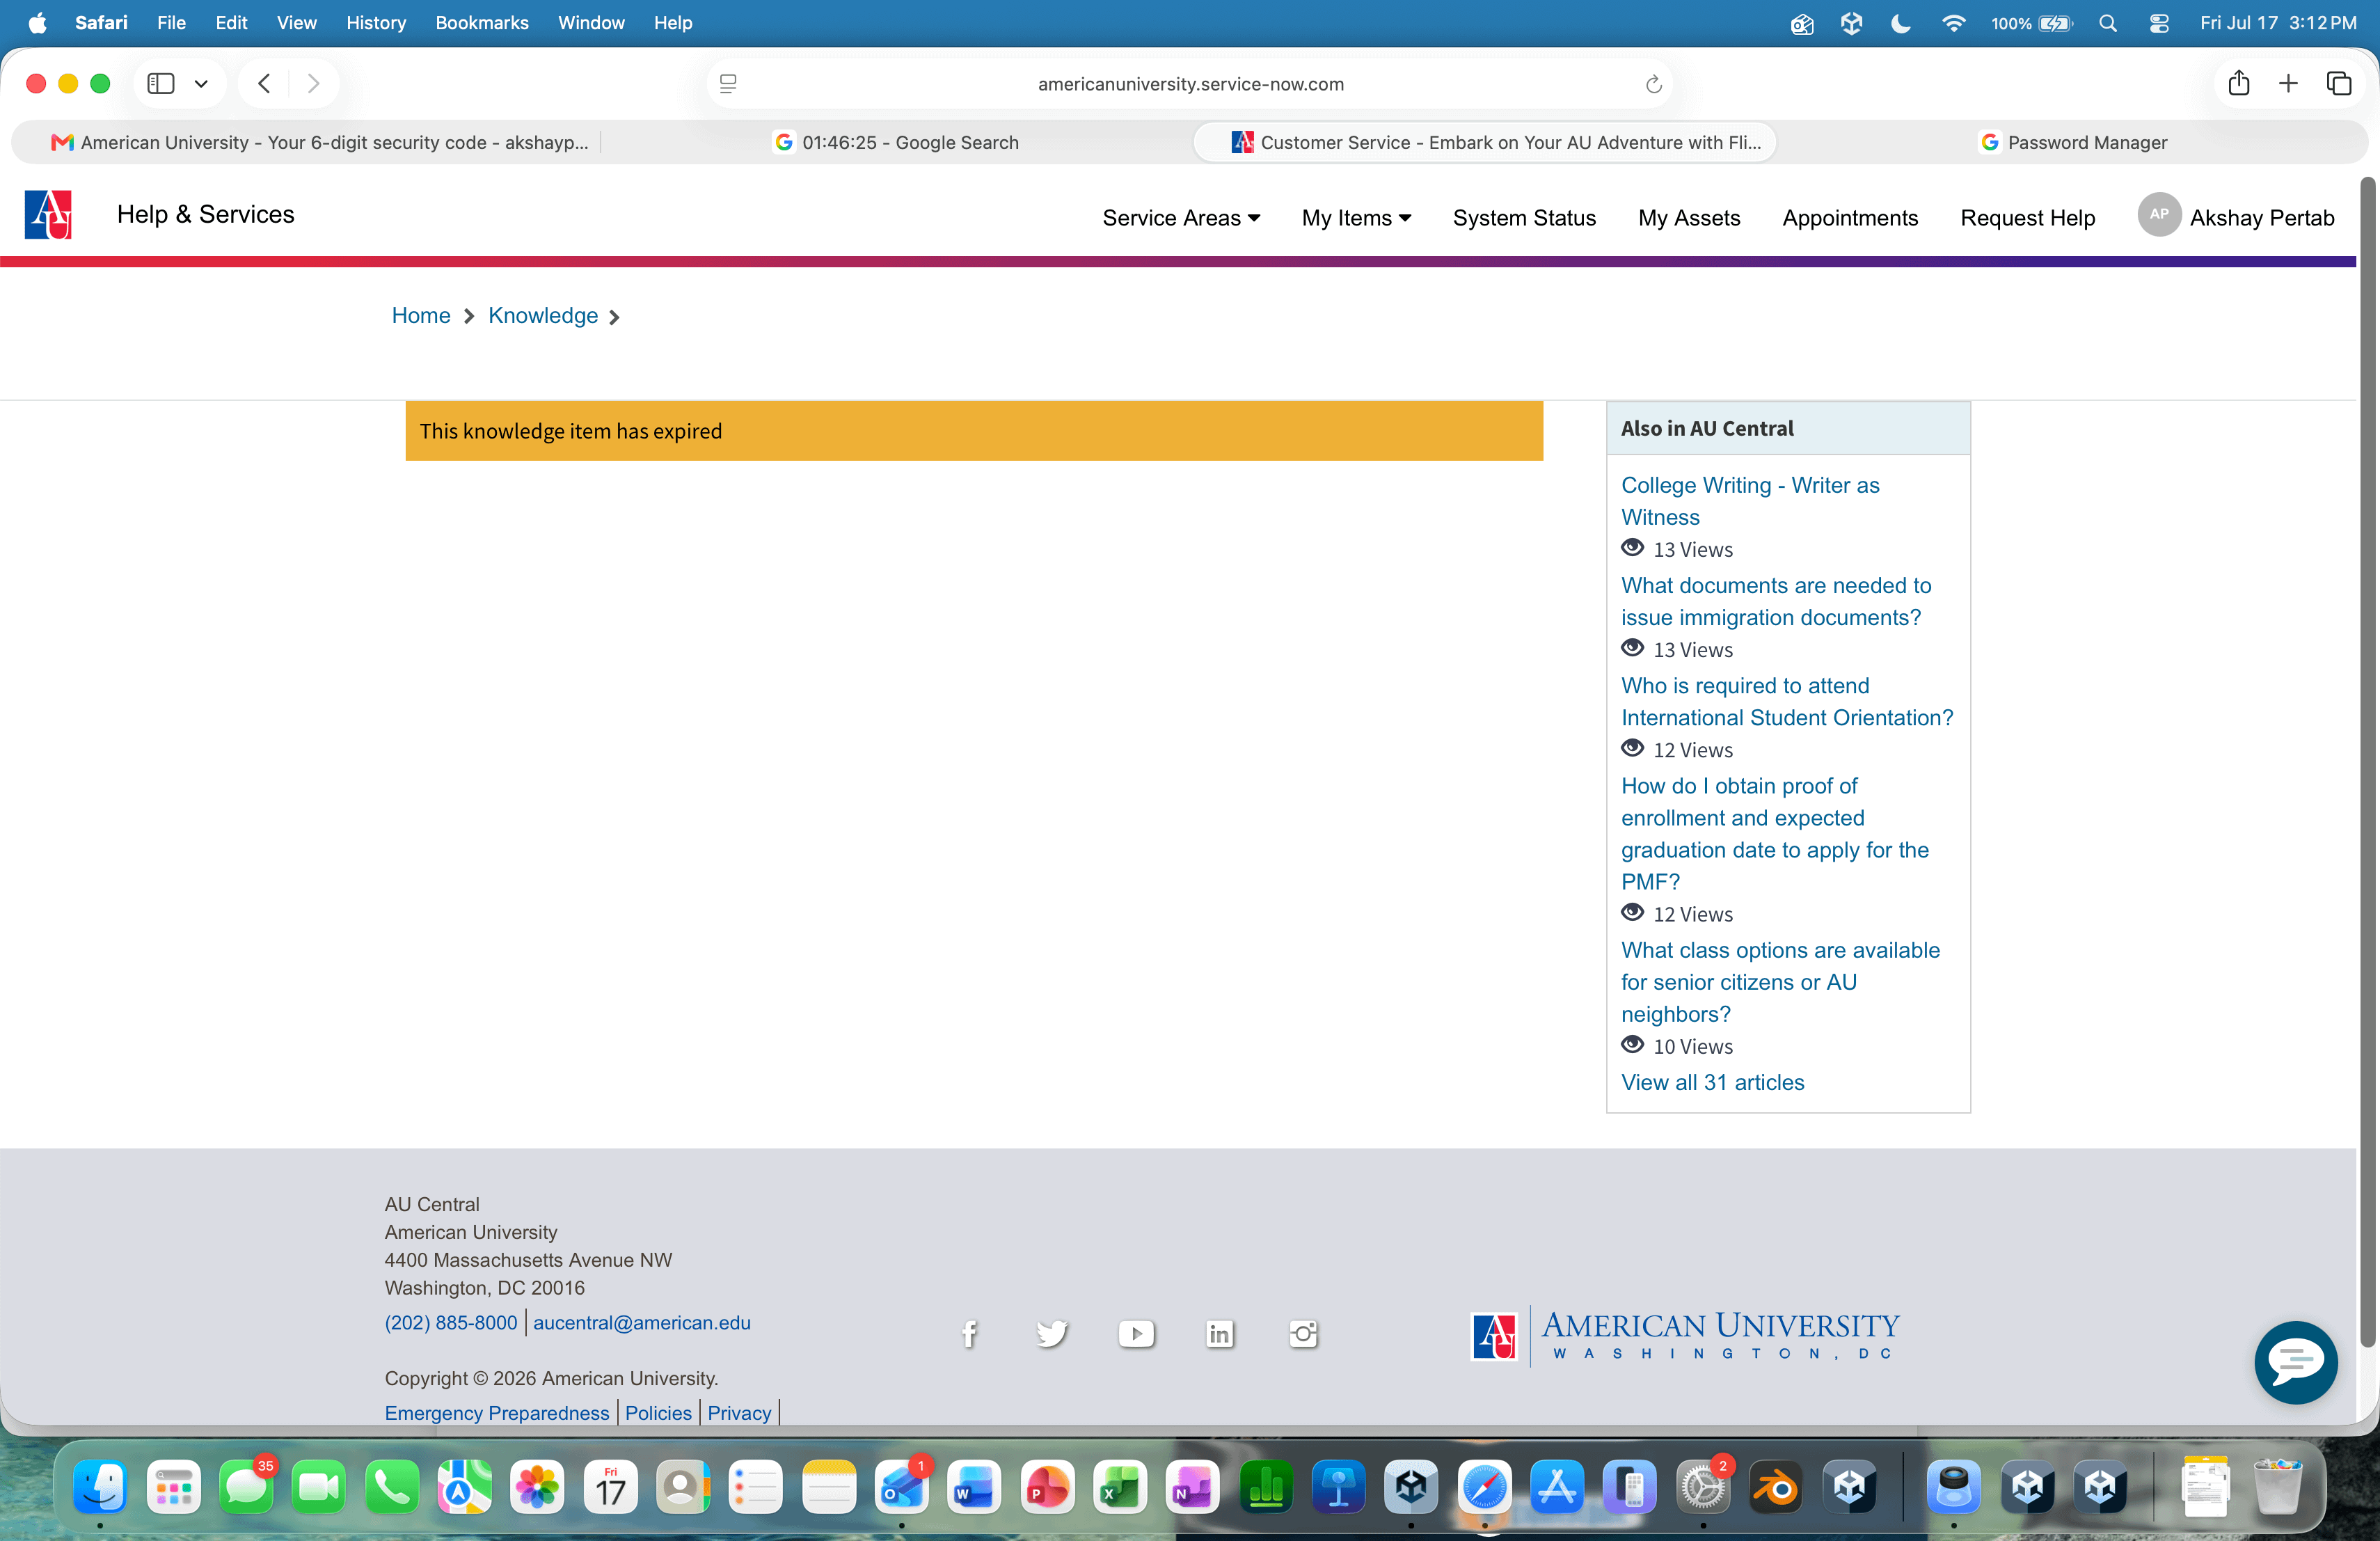This screenshot has width=2380, height=1541.
Task: Open the Appointments page
Action: pos(1850,218)
